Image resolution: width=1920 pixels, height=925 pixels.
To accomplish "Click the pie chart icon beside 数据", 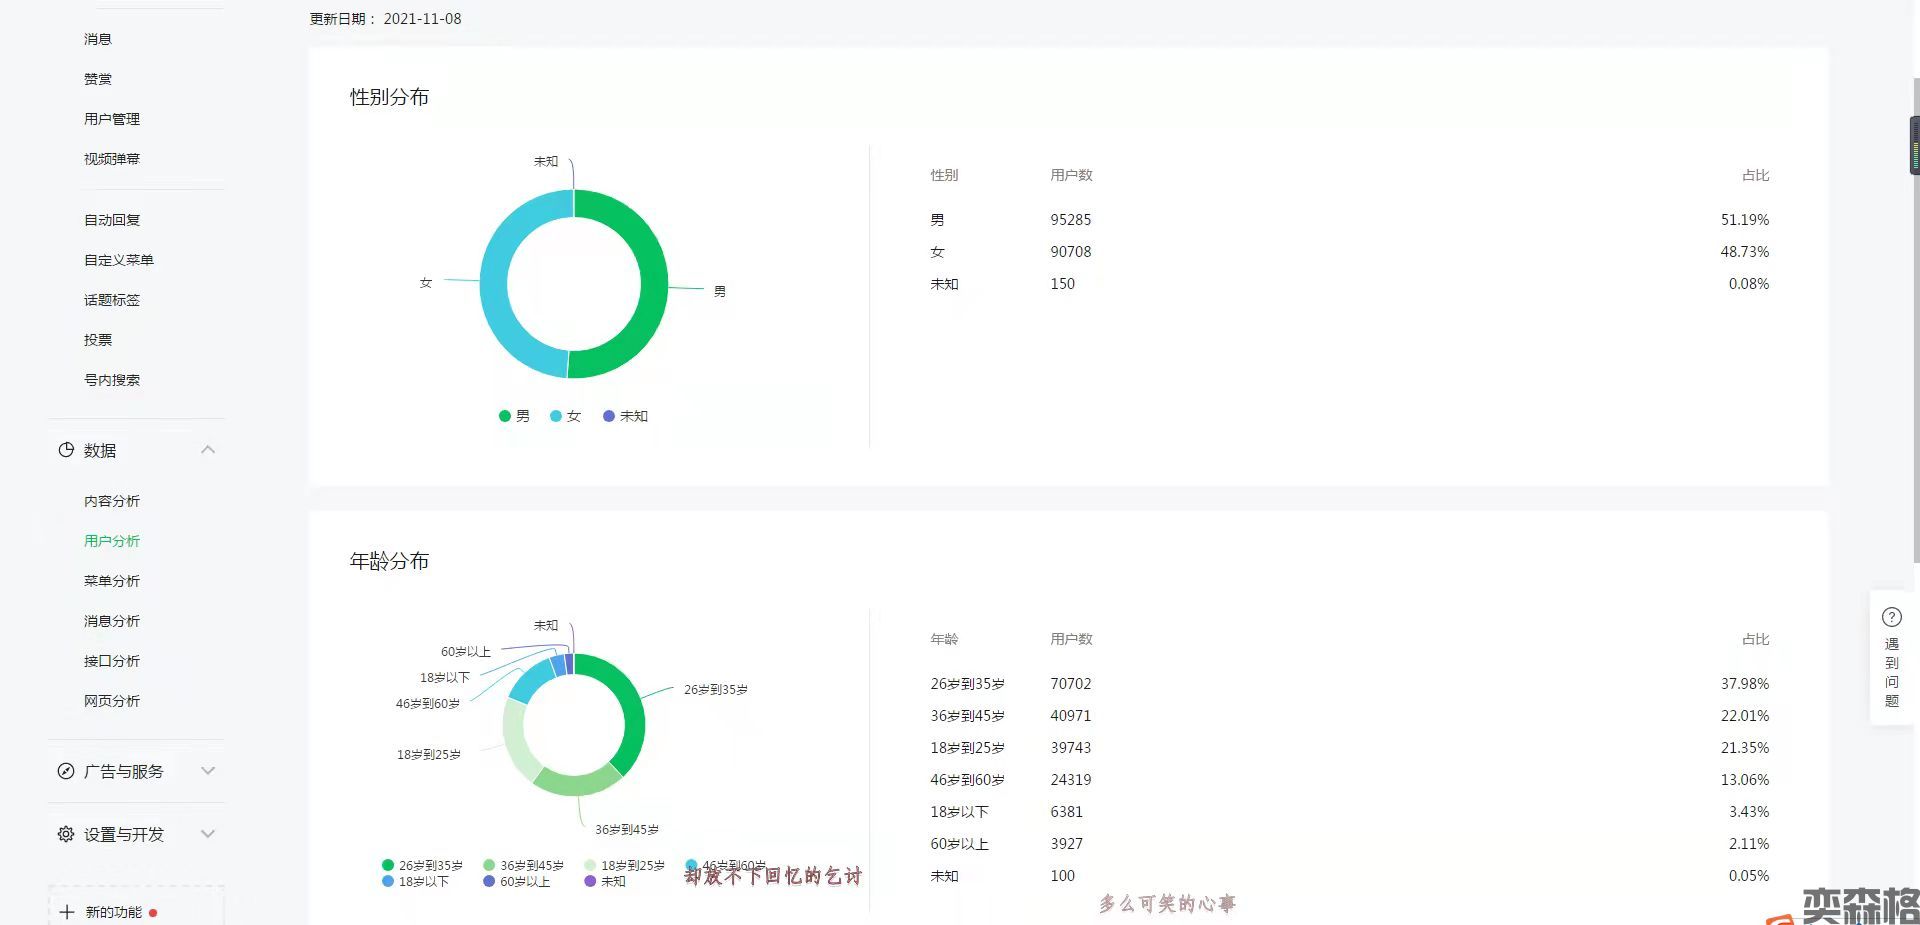I will click(66, 450).
